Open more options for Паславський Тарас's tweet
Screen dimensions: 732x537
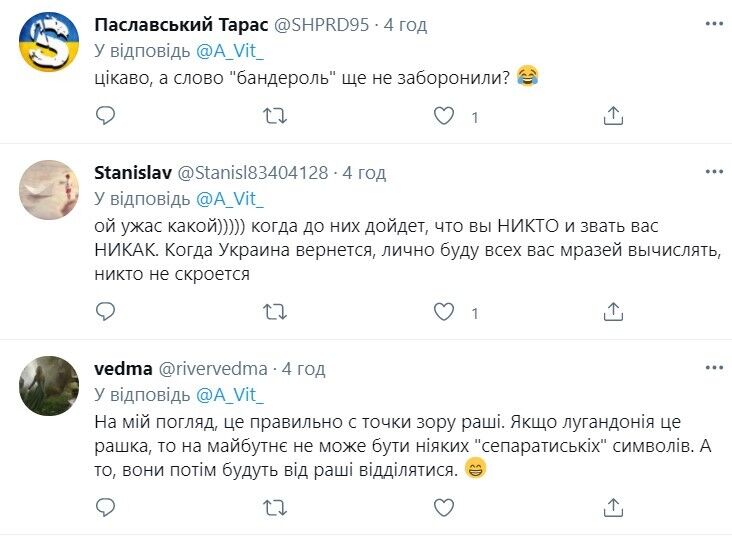coord(713,25)
